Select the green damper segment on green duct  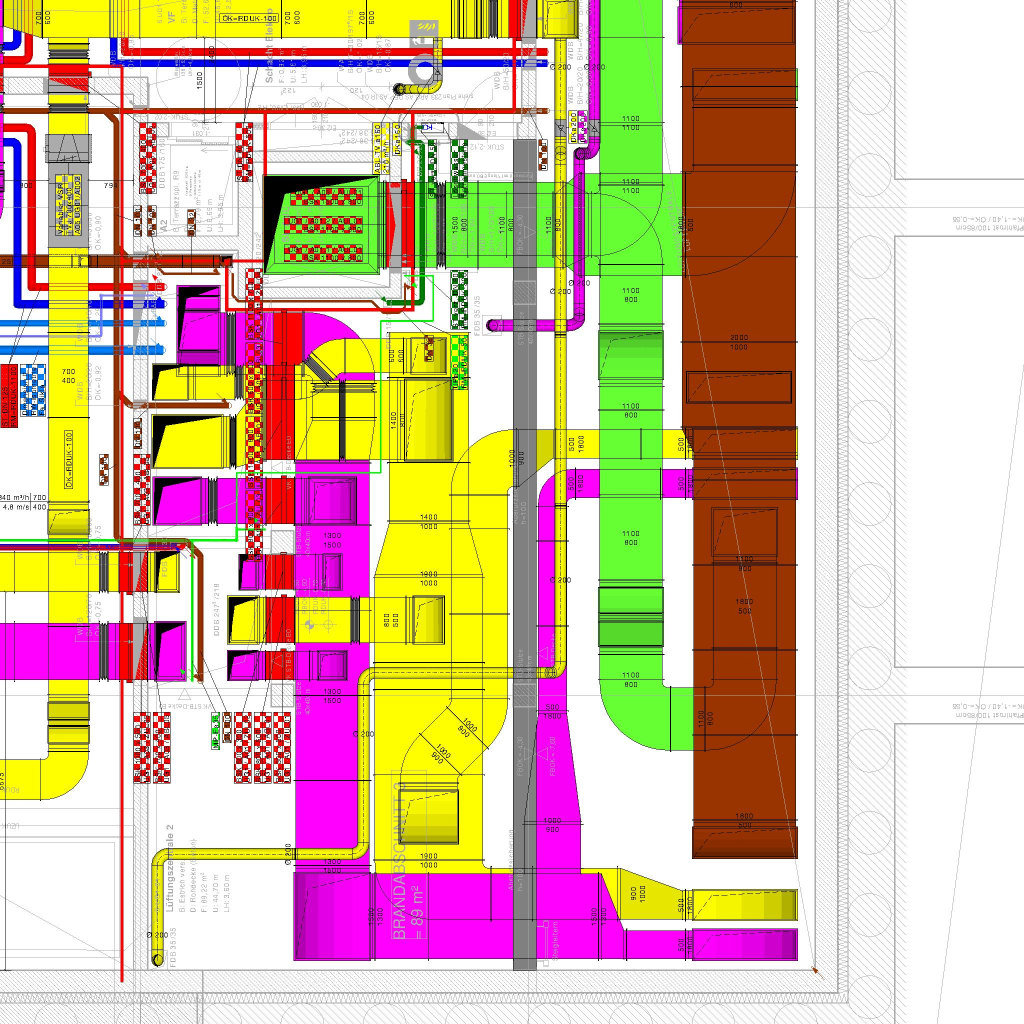(x=630, y=617)
